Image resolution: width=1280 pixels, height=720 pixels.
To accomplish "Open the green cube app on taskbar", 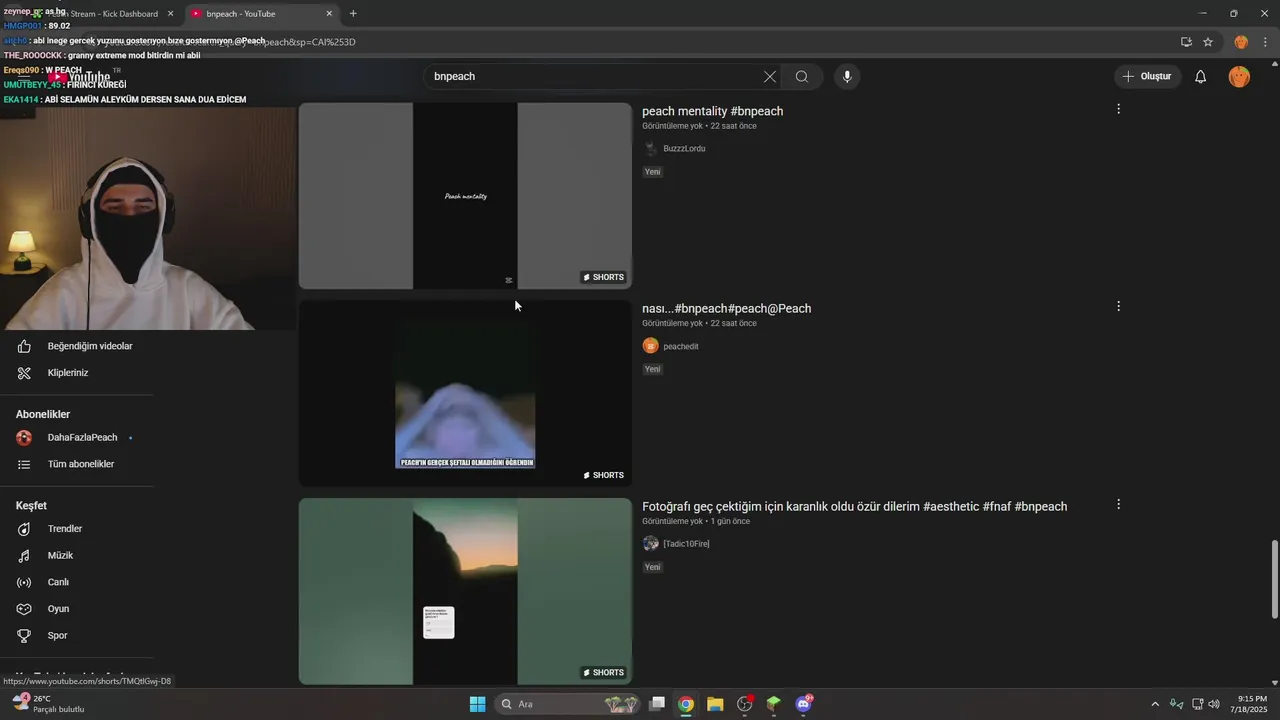I will click(x=773, y=704).
